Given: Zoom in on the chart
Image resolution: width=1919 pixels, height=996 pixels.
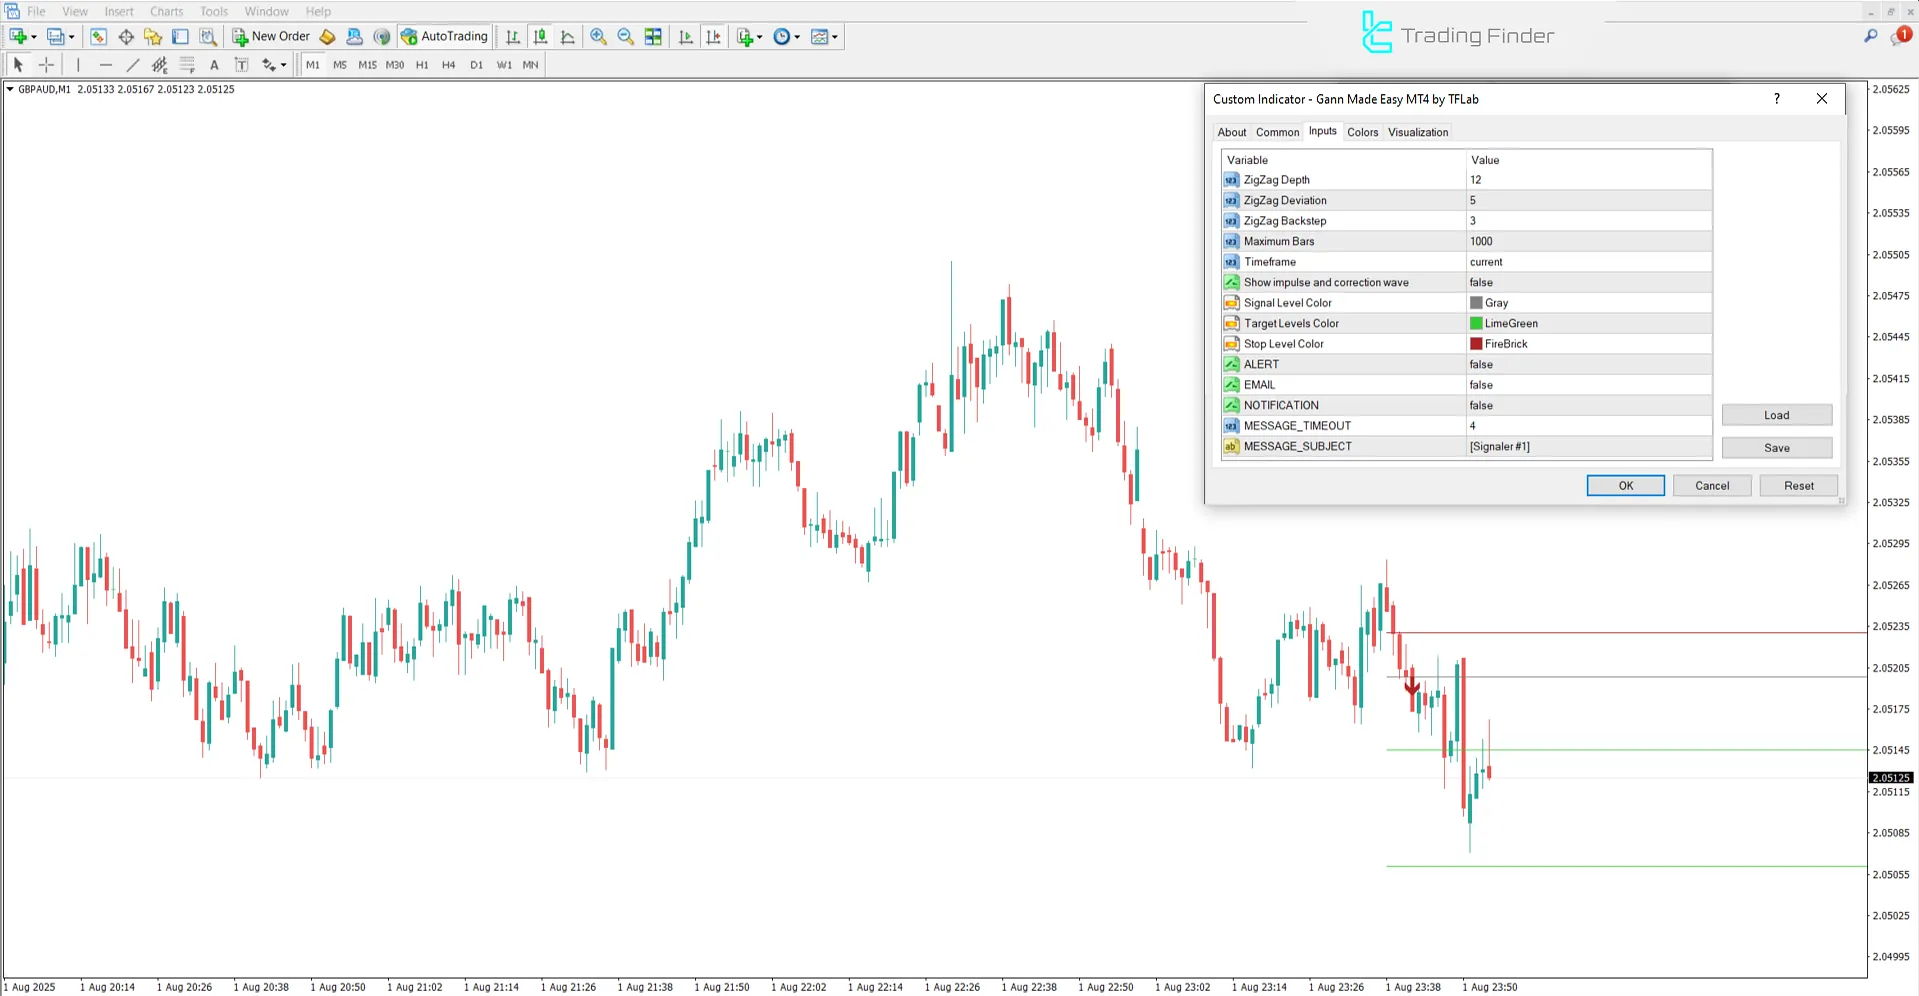Looking at the screenshot, I should click(x=598, y=37).
